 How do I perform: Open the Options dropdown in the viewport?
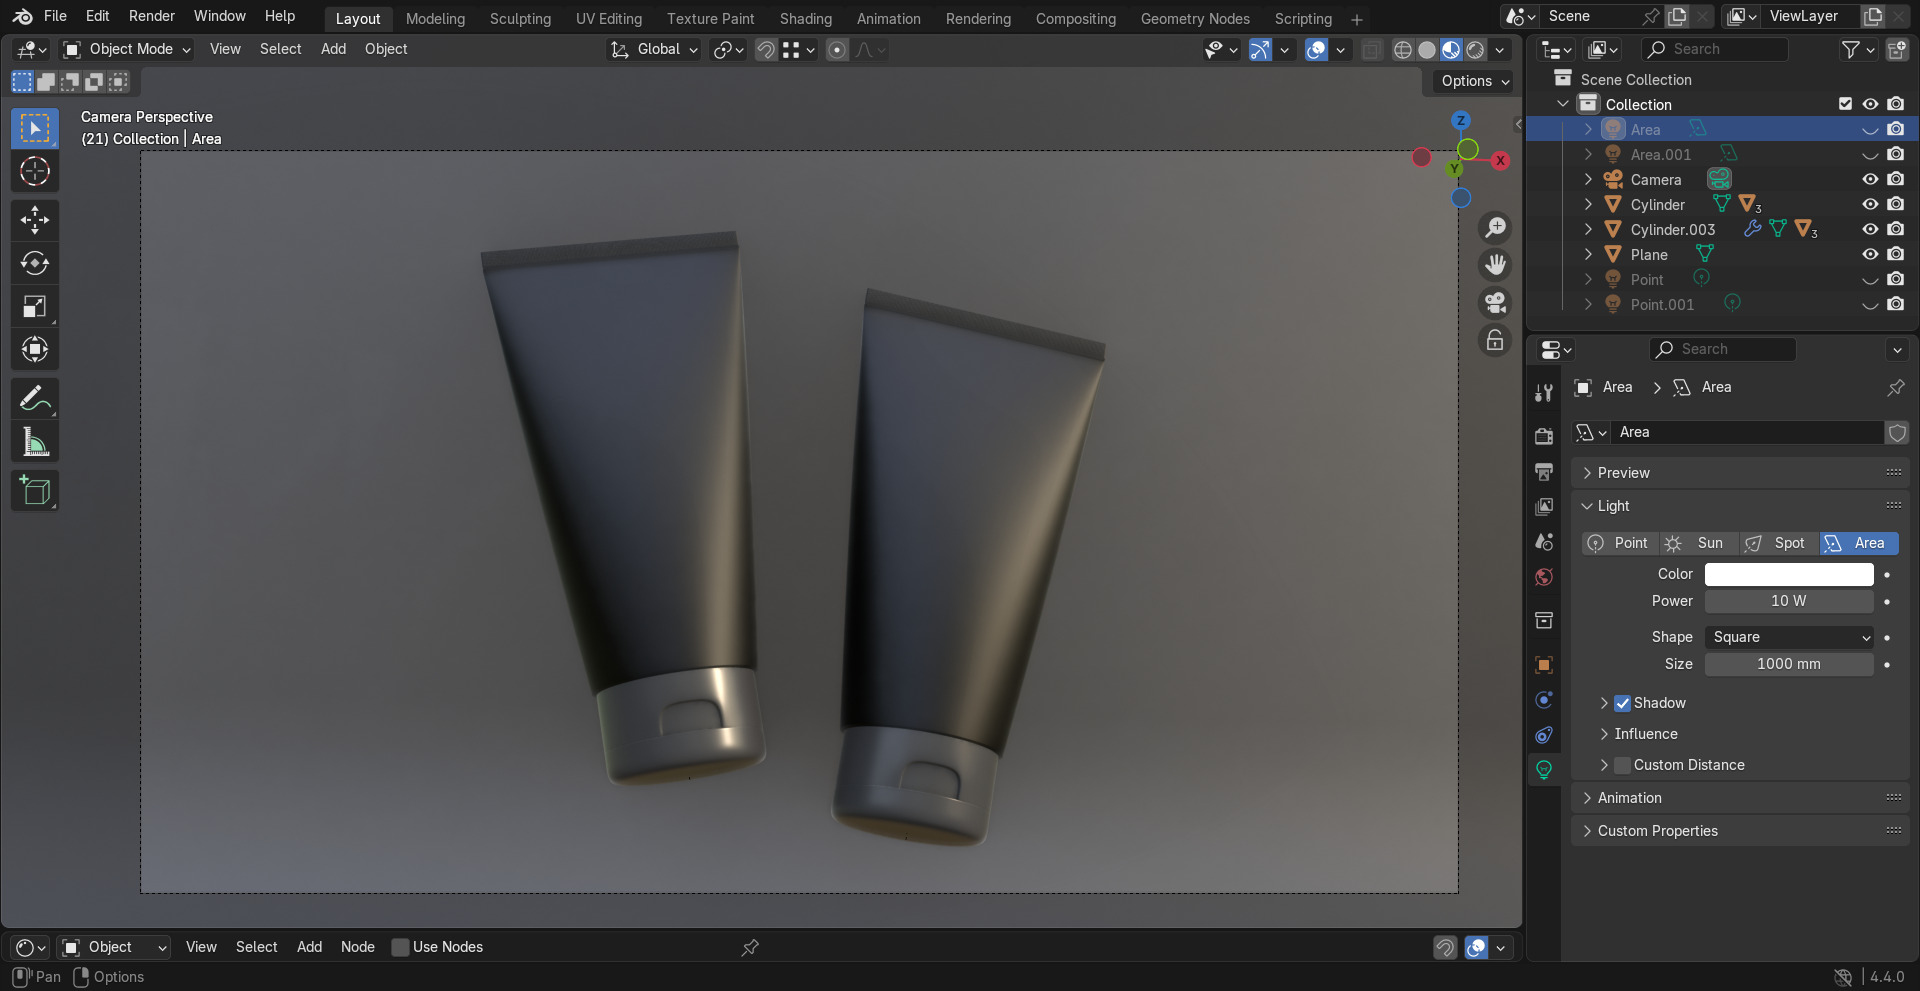pyautogui.click(x=1475, y=81)
